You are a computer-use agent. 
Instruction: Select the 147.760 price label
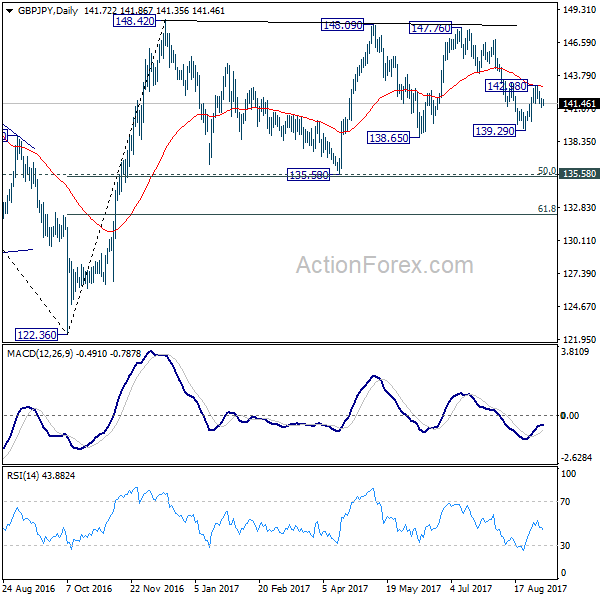click(x=430, y=28)
